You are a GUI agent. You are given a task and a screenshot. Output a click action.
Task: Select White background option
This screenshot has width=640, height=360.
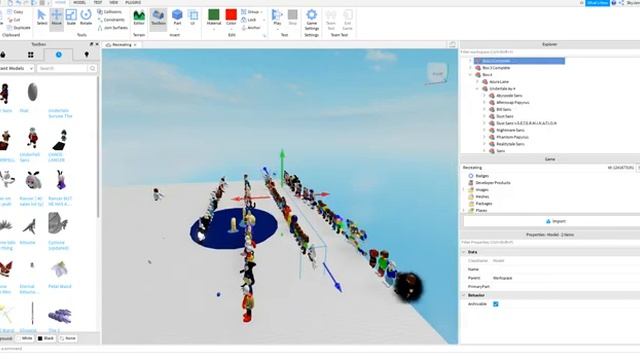(x=24, y=338)
